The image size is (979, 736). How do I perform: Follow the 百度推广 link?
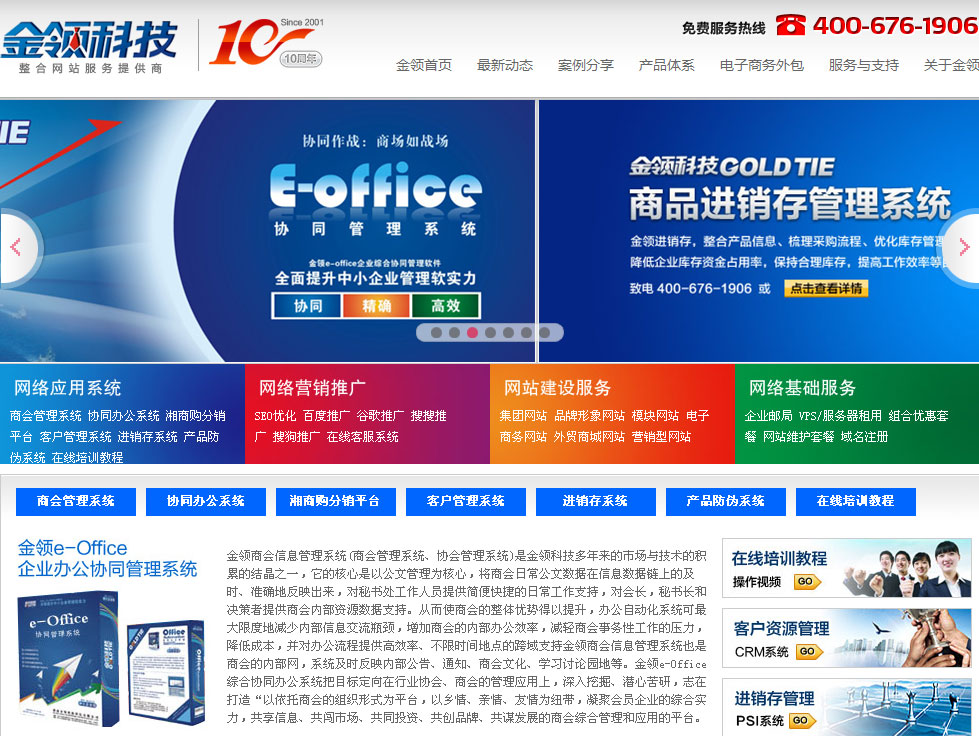click(x=327, y=416)
